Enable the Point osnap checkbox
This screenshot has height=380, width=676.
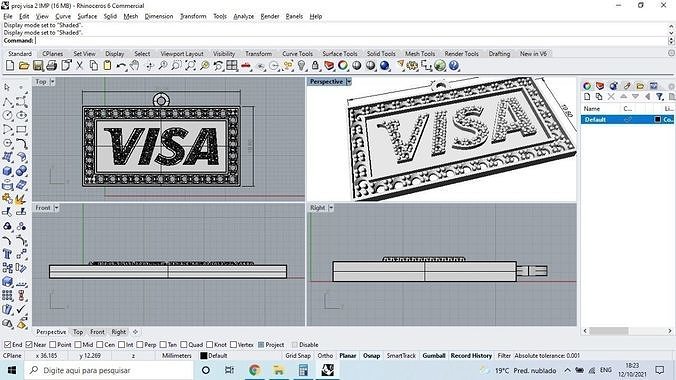click(53, 345)
